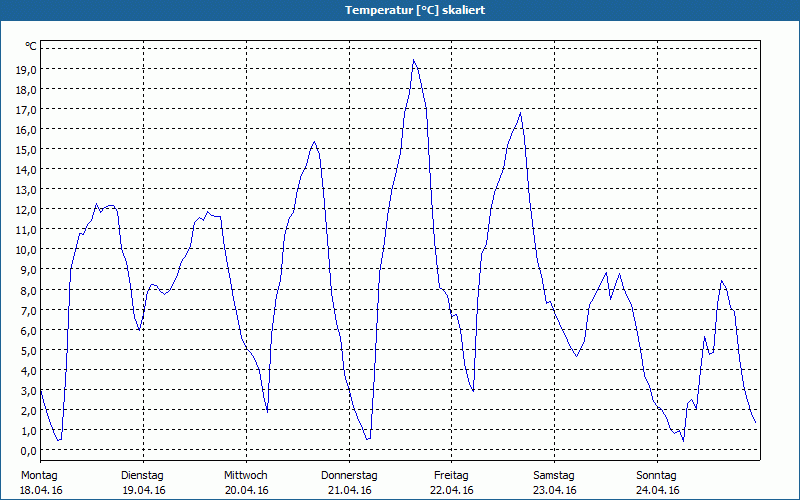Click the 7,0 axis label
The width and height of the screenshot is (800, 500).
(28, 310)
